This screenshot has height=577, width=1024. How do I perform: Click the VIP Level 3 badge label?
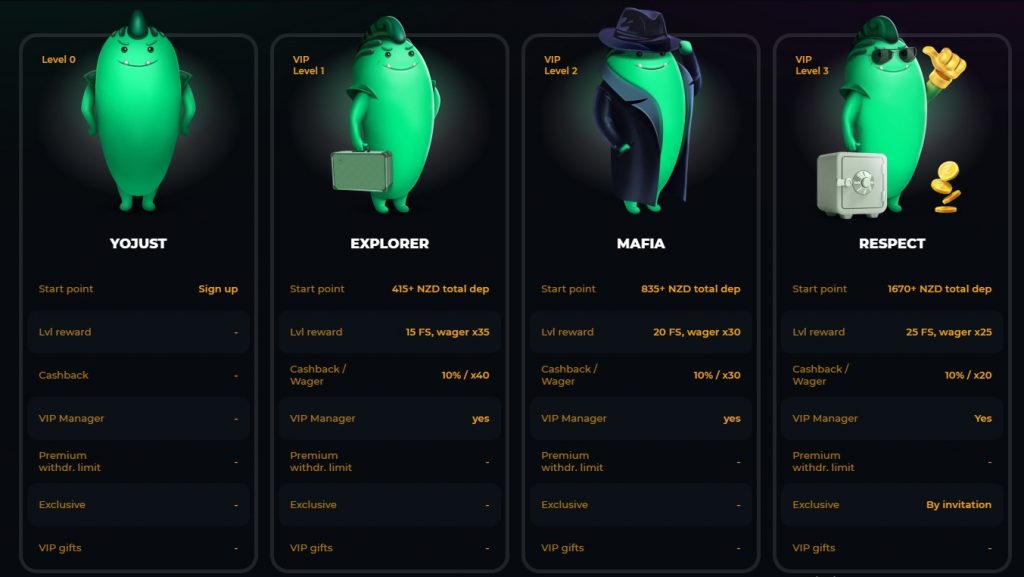pyautogui.click(x=812, y=65)
